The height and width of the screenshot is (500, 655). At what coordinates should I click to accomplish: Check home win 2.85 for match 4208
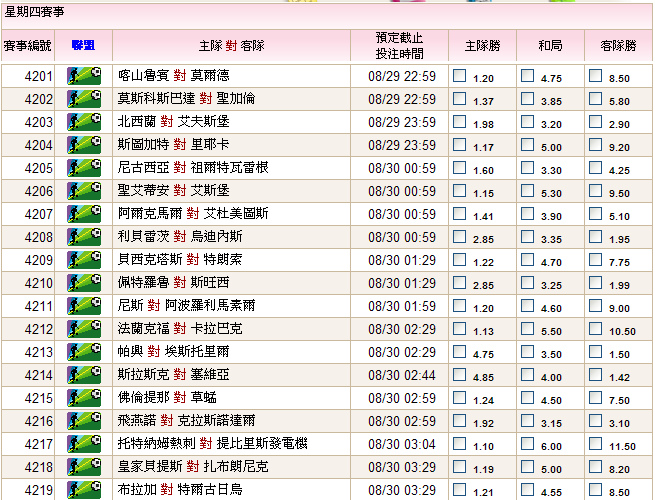coord(460,236)
